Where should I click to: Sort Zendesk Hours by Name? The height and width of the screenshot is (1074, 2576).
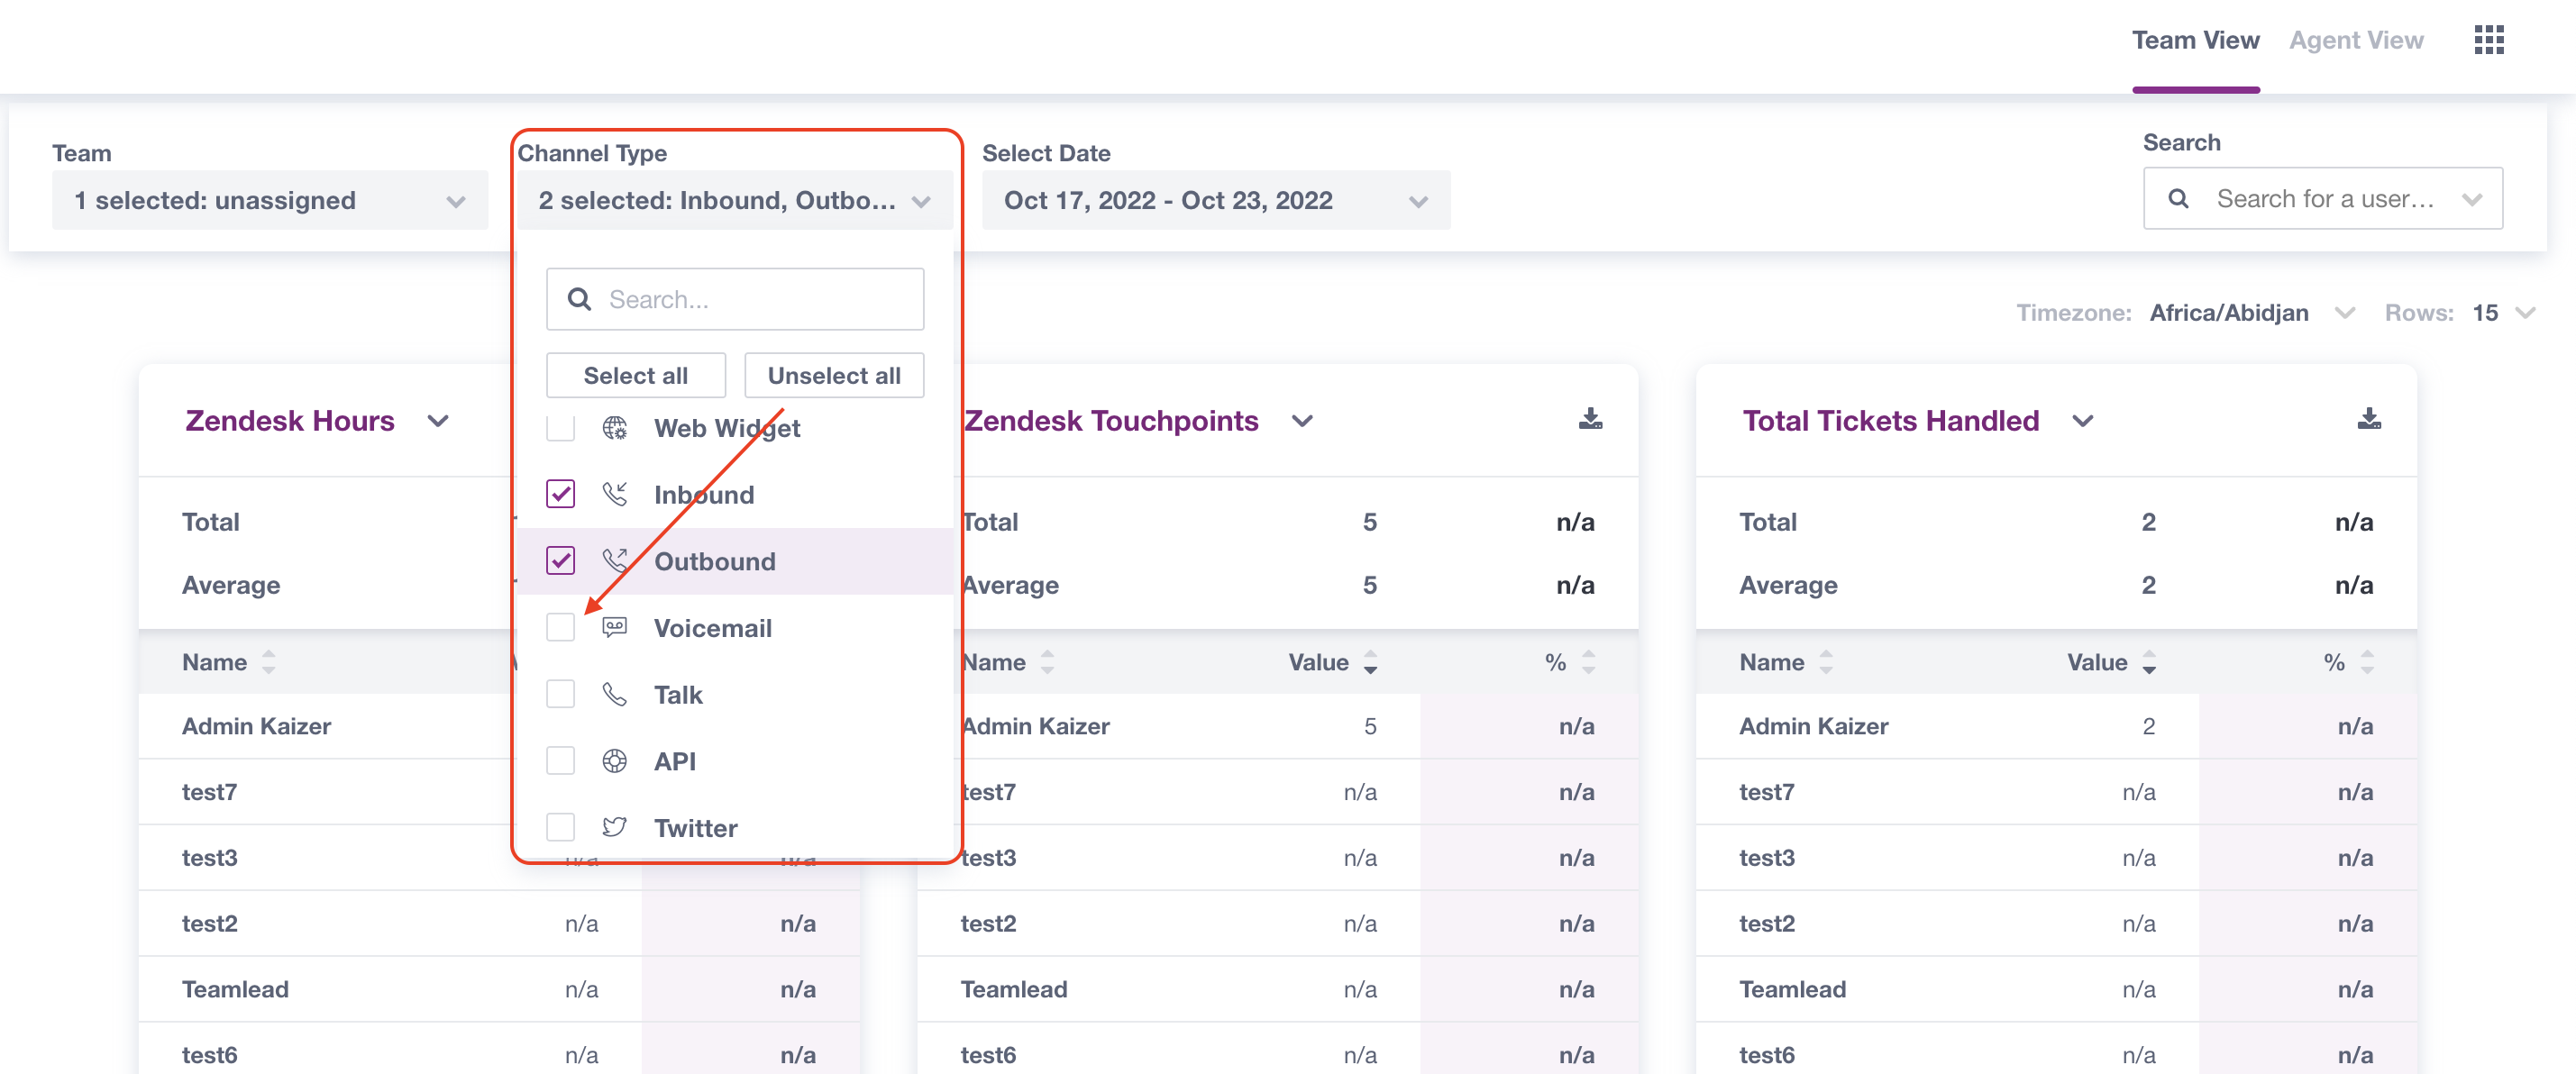pyautogui.click(x=268, y=662)
